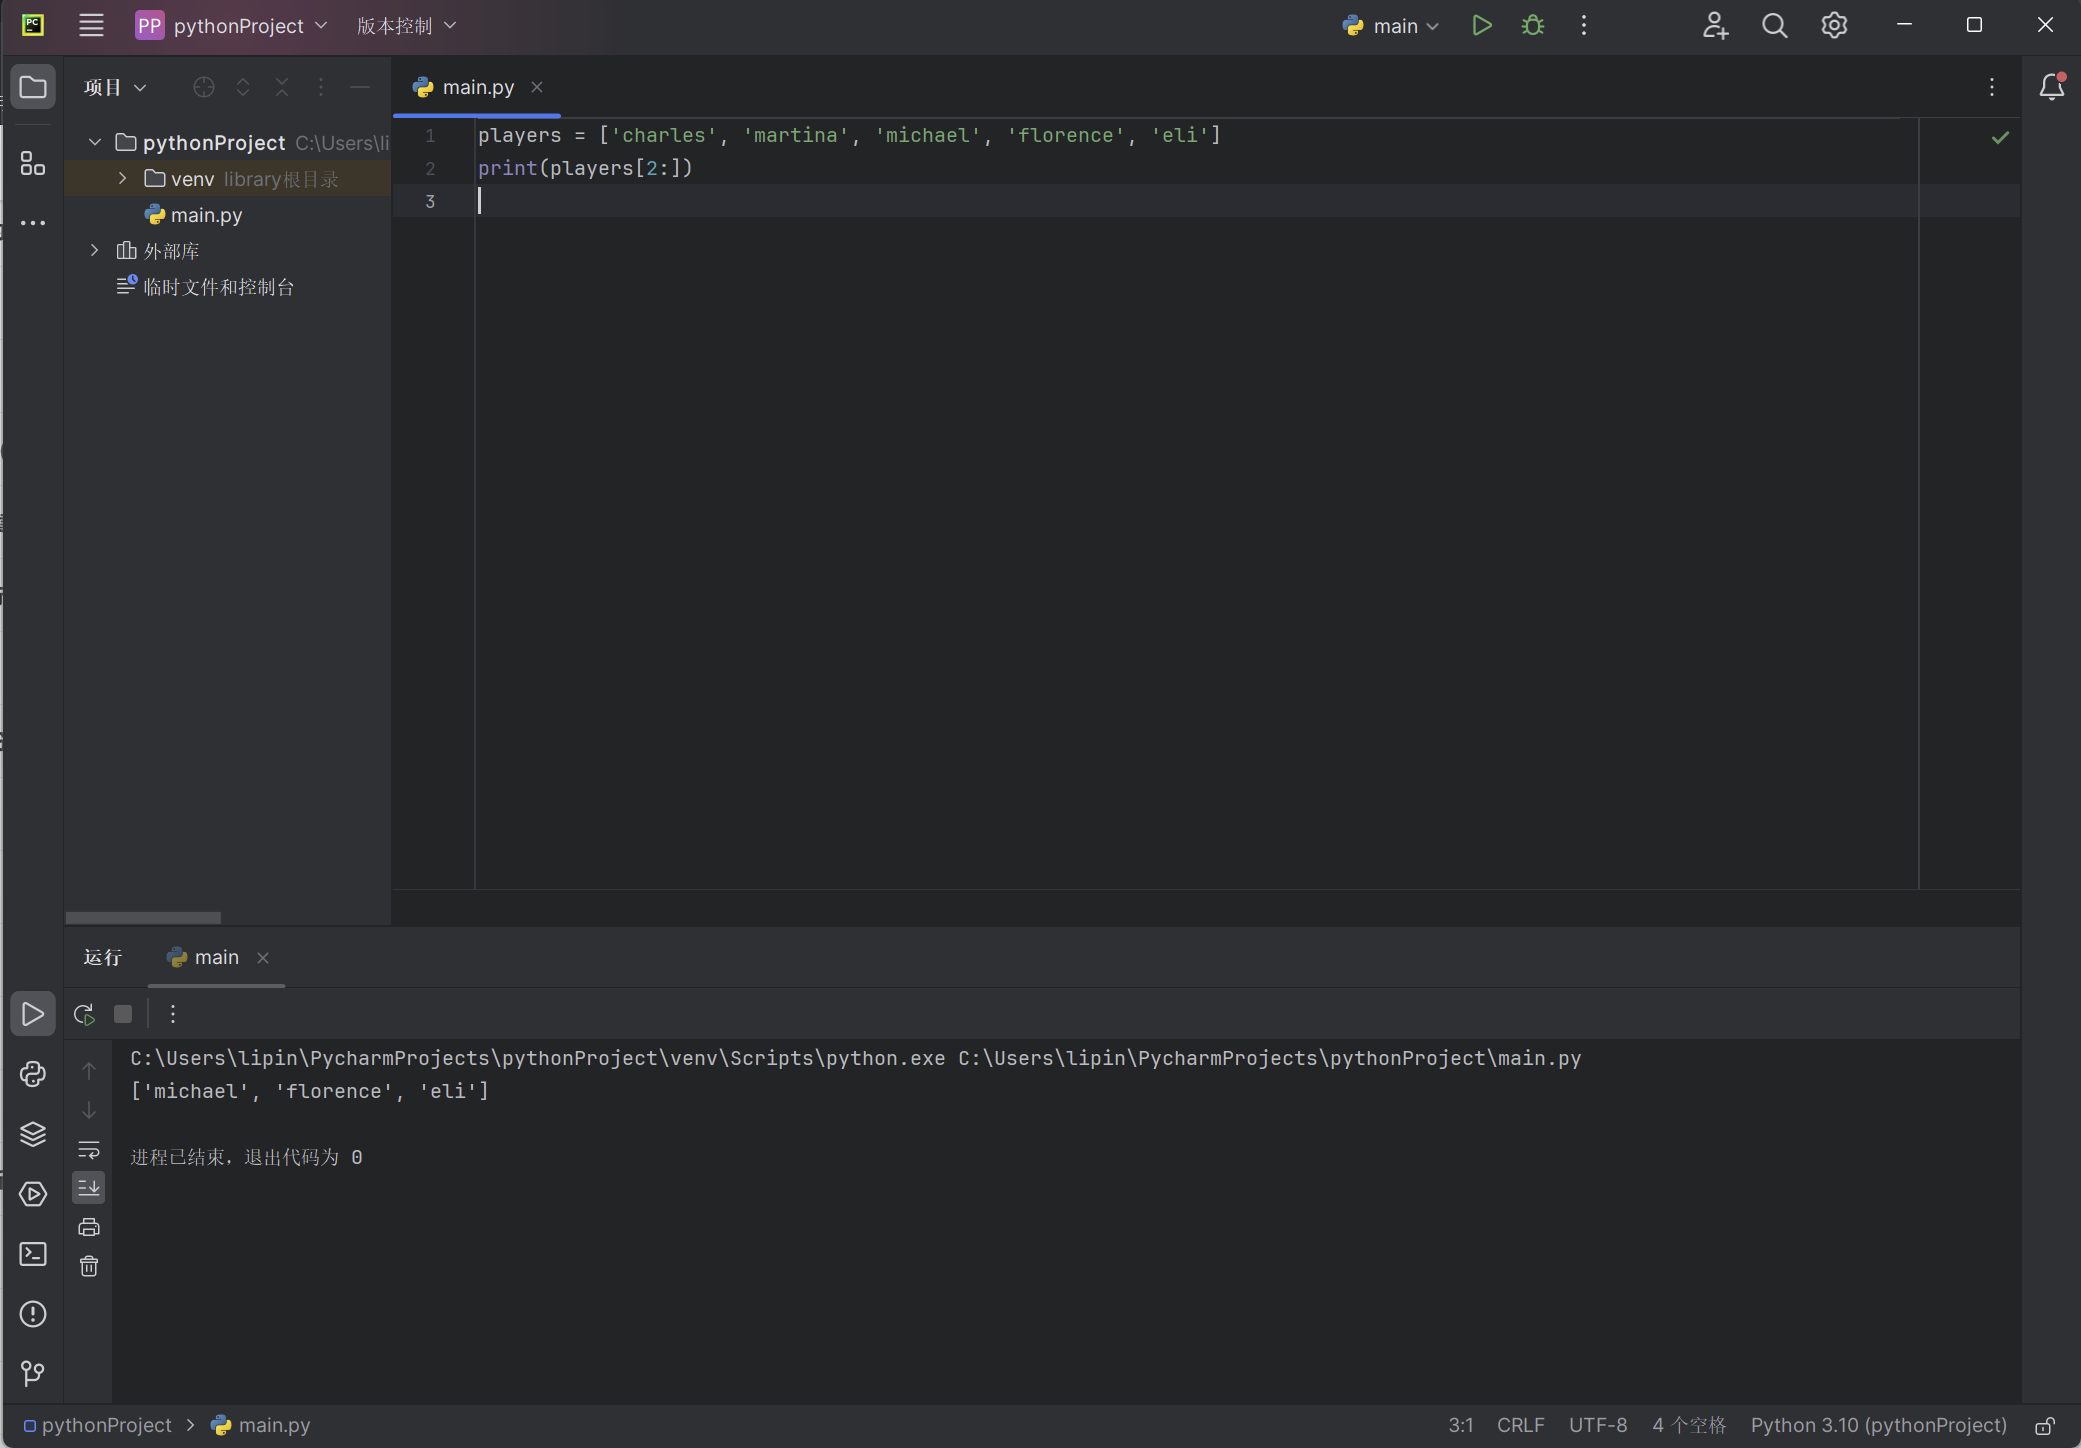This screenshot has height=1448, width=2081.
Task: Click project panel horizontal scrollbar
Action: [x=143, y=918]
